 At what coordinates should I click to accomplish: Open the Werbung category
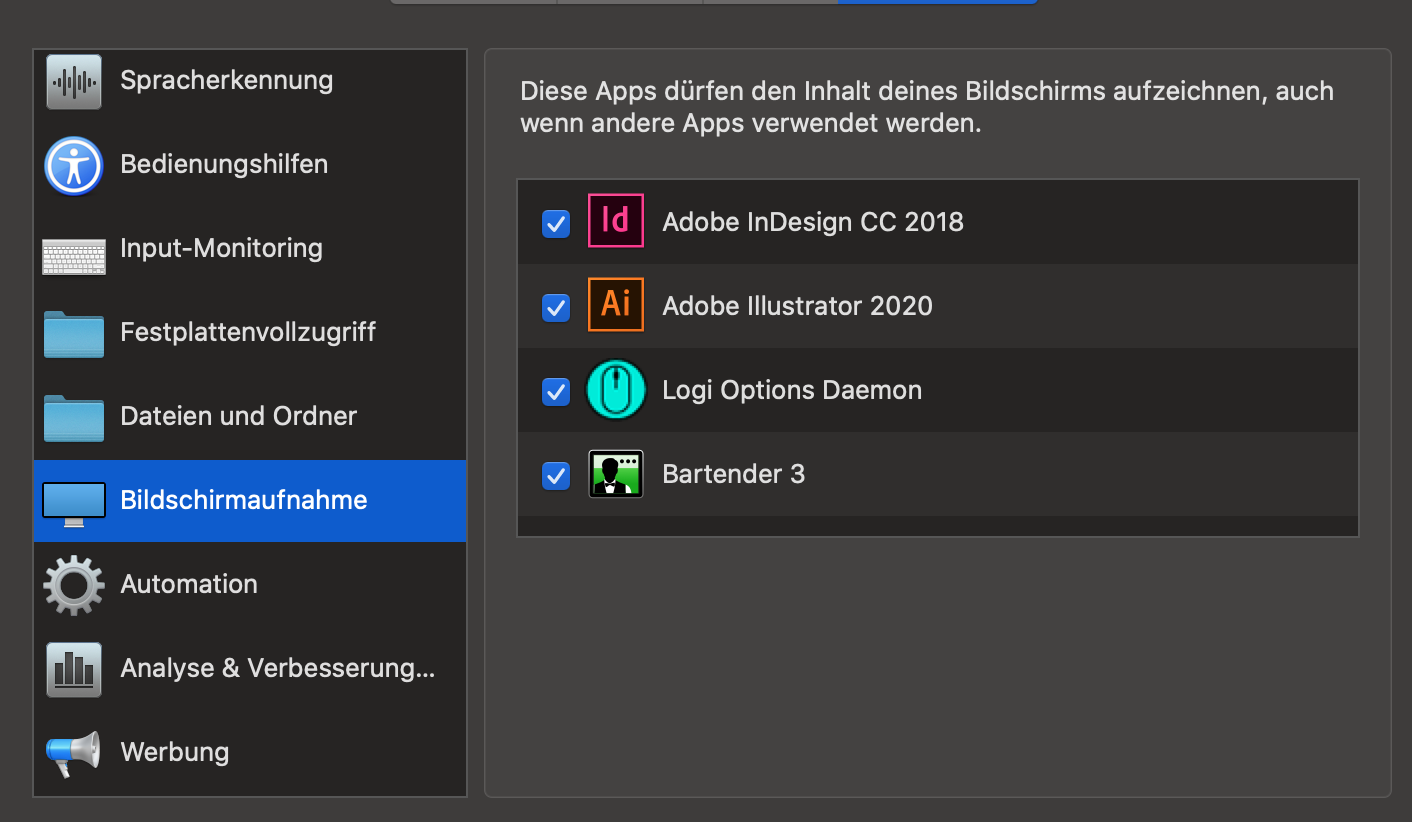(x=250, y=753)
